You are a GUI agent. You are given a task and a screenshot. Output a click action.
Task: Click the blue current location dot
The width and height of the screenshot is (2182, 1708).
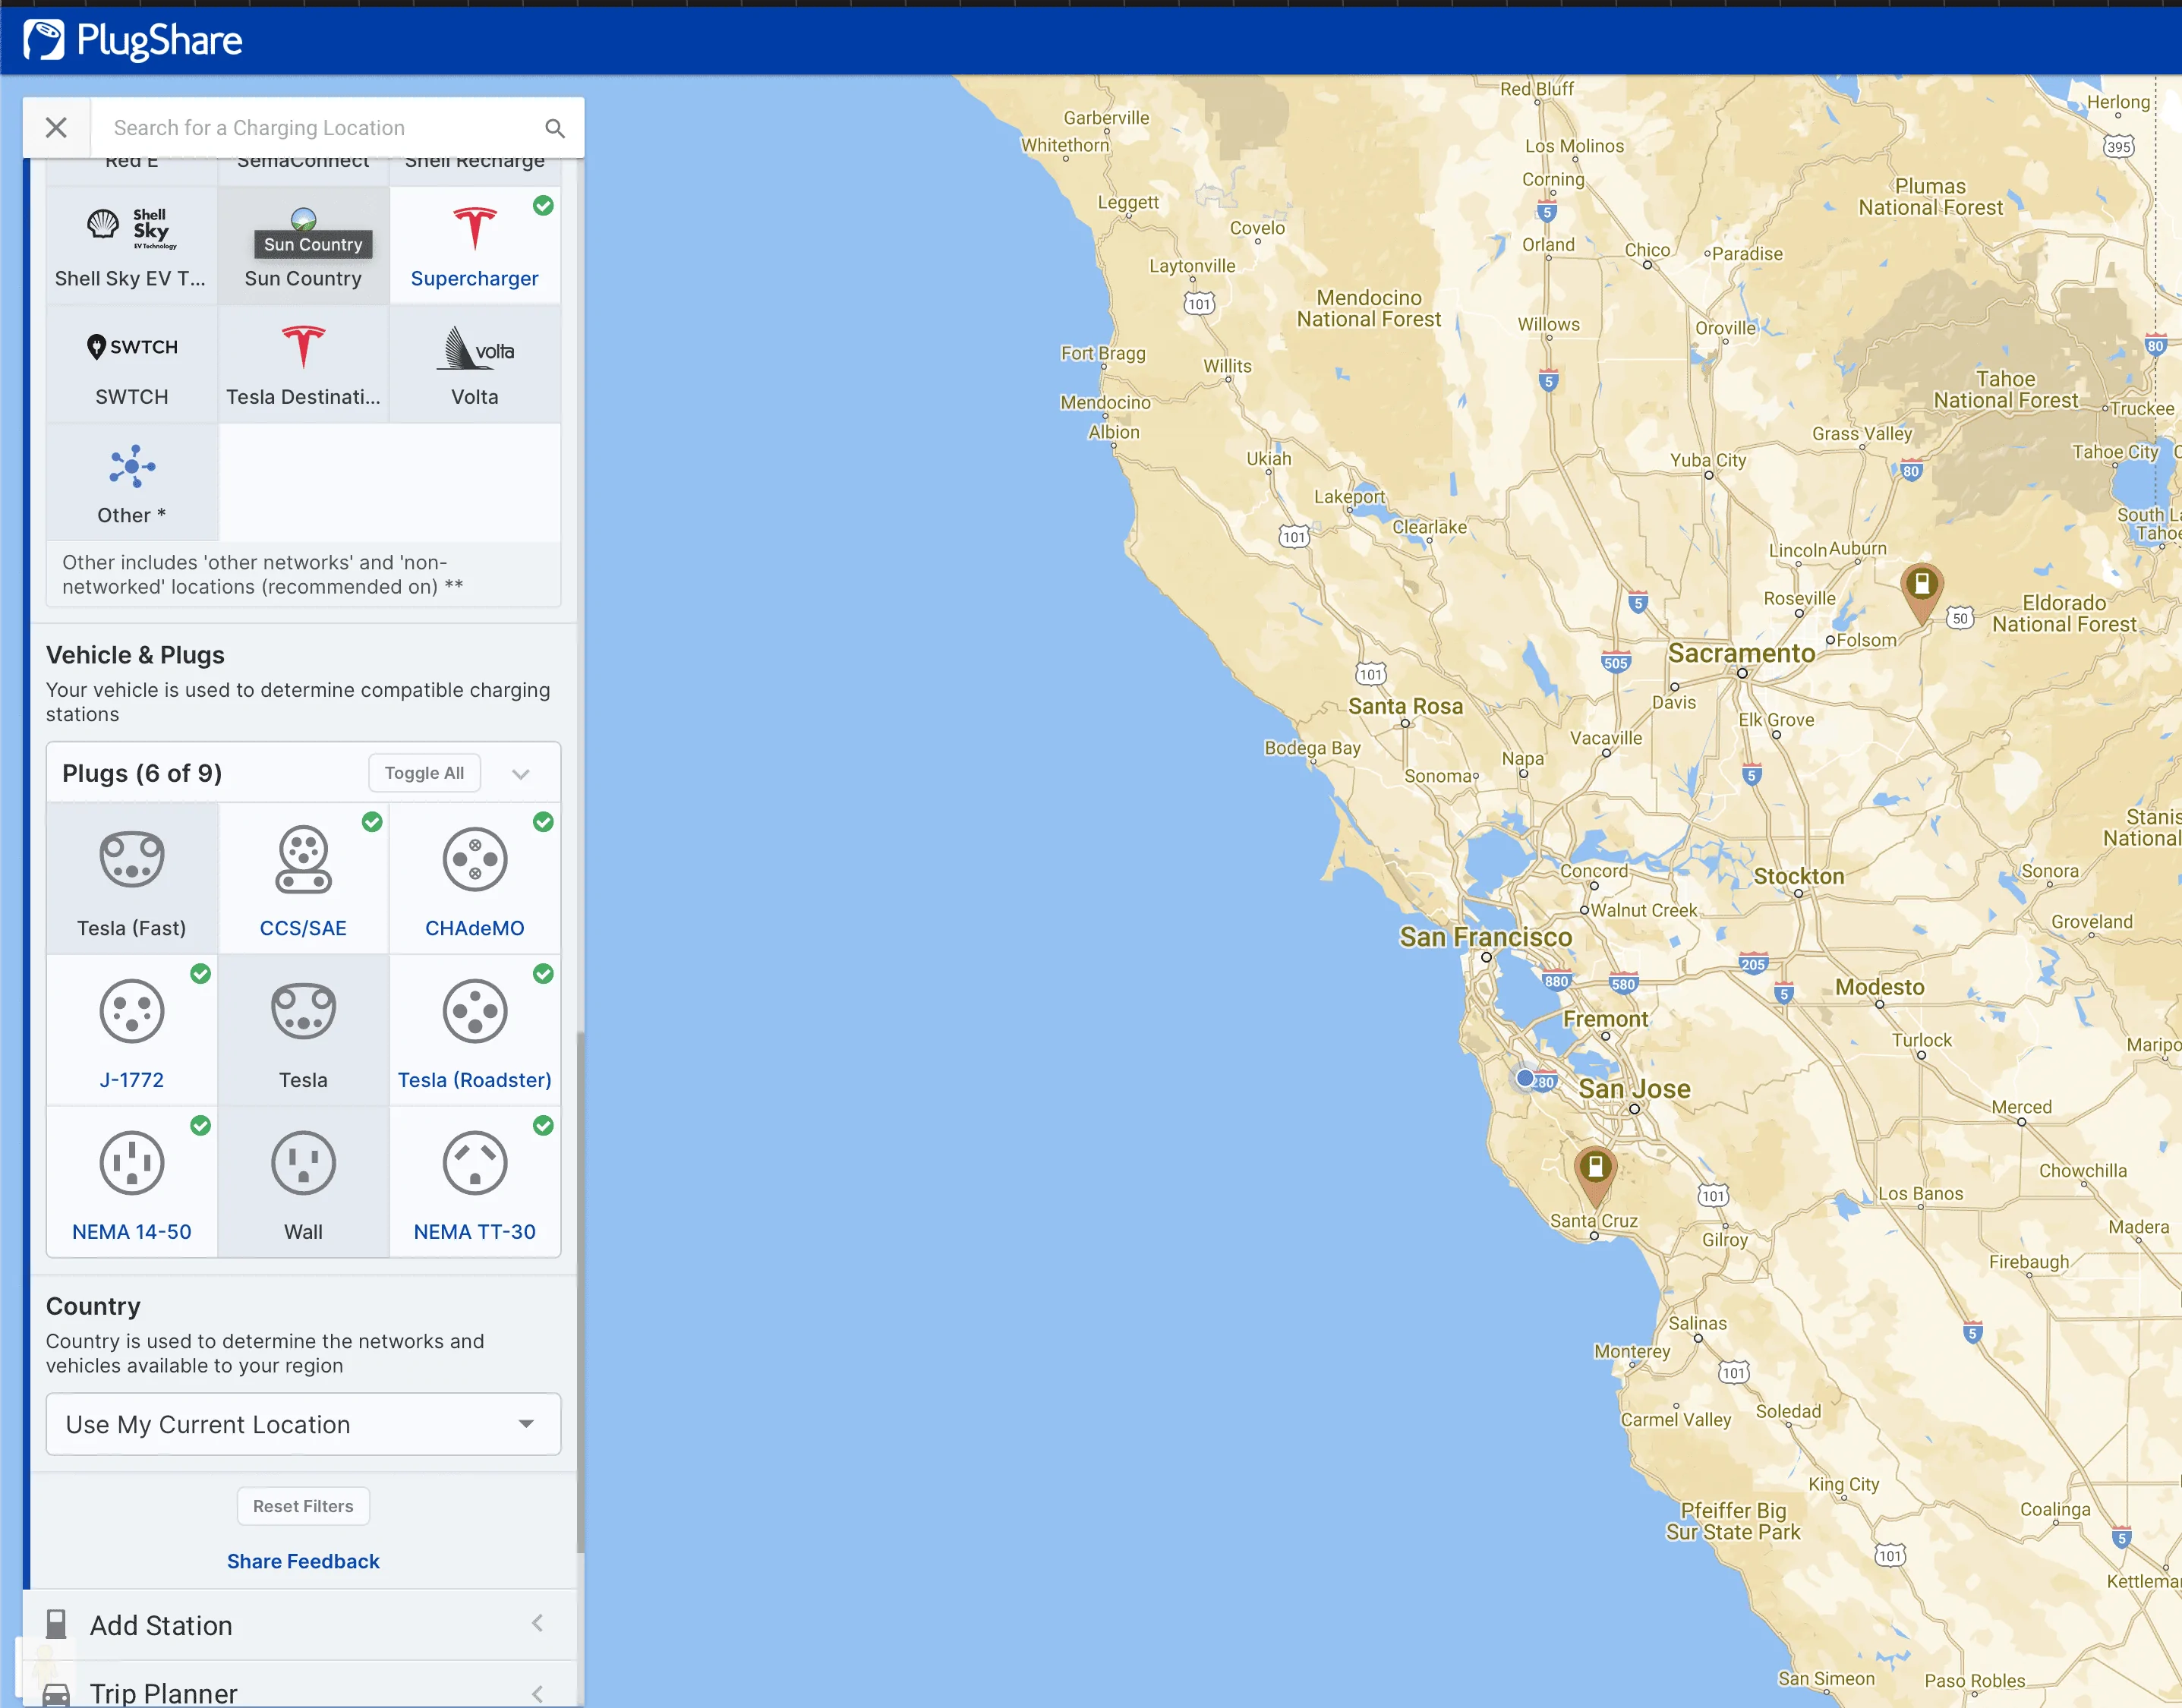[x=1524, y=1078]
